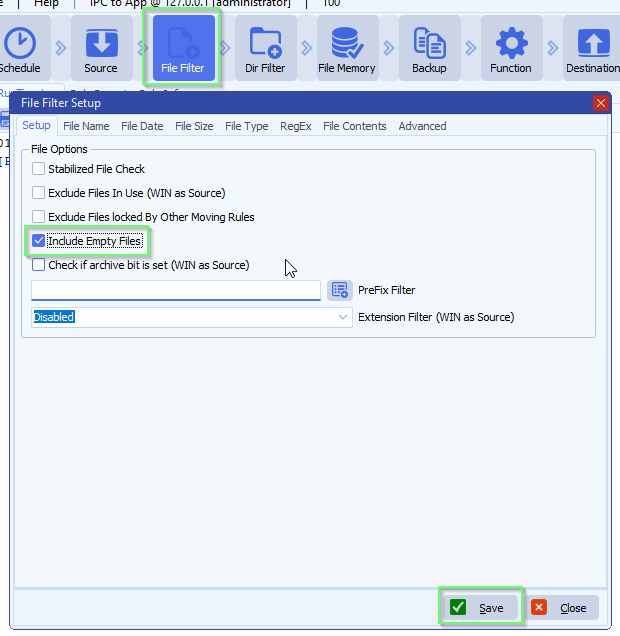The image size is (620, 636).
Task: Open the Dir Filter step
Action: point(266,48)
